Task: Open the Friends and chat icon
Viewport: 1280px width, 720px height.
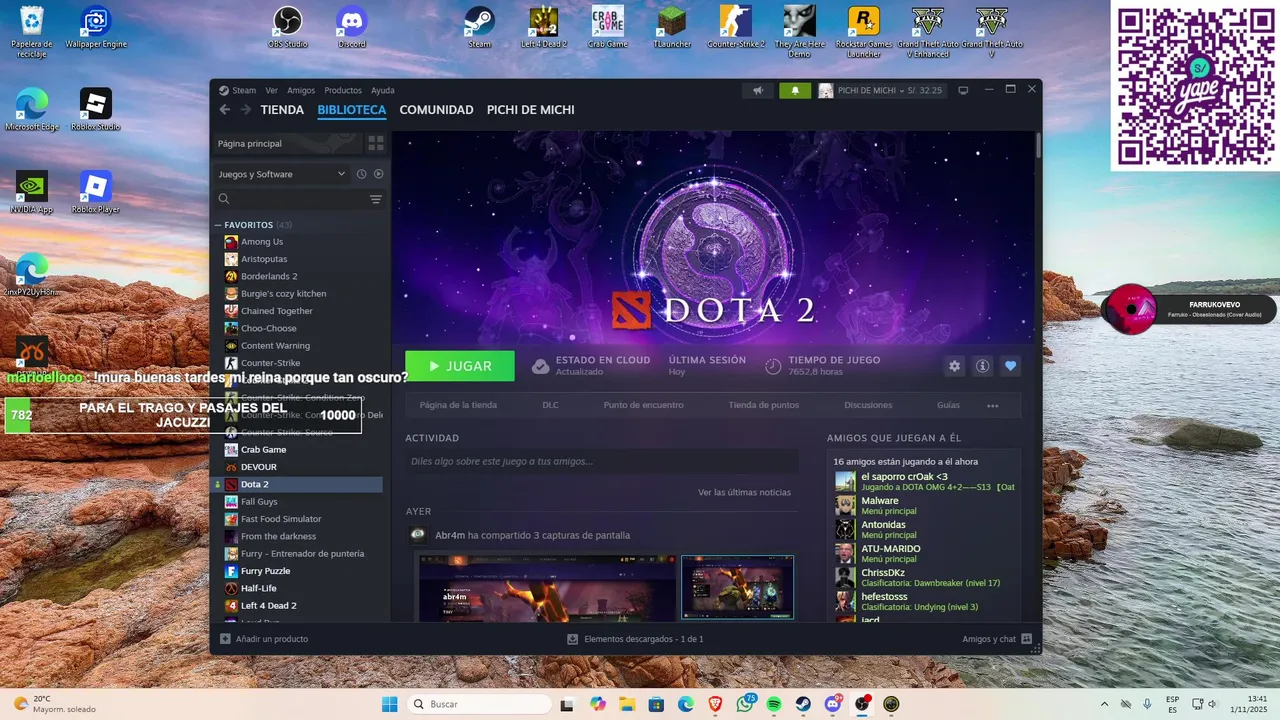Action: [x=1027, y=639]
